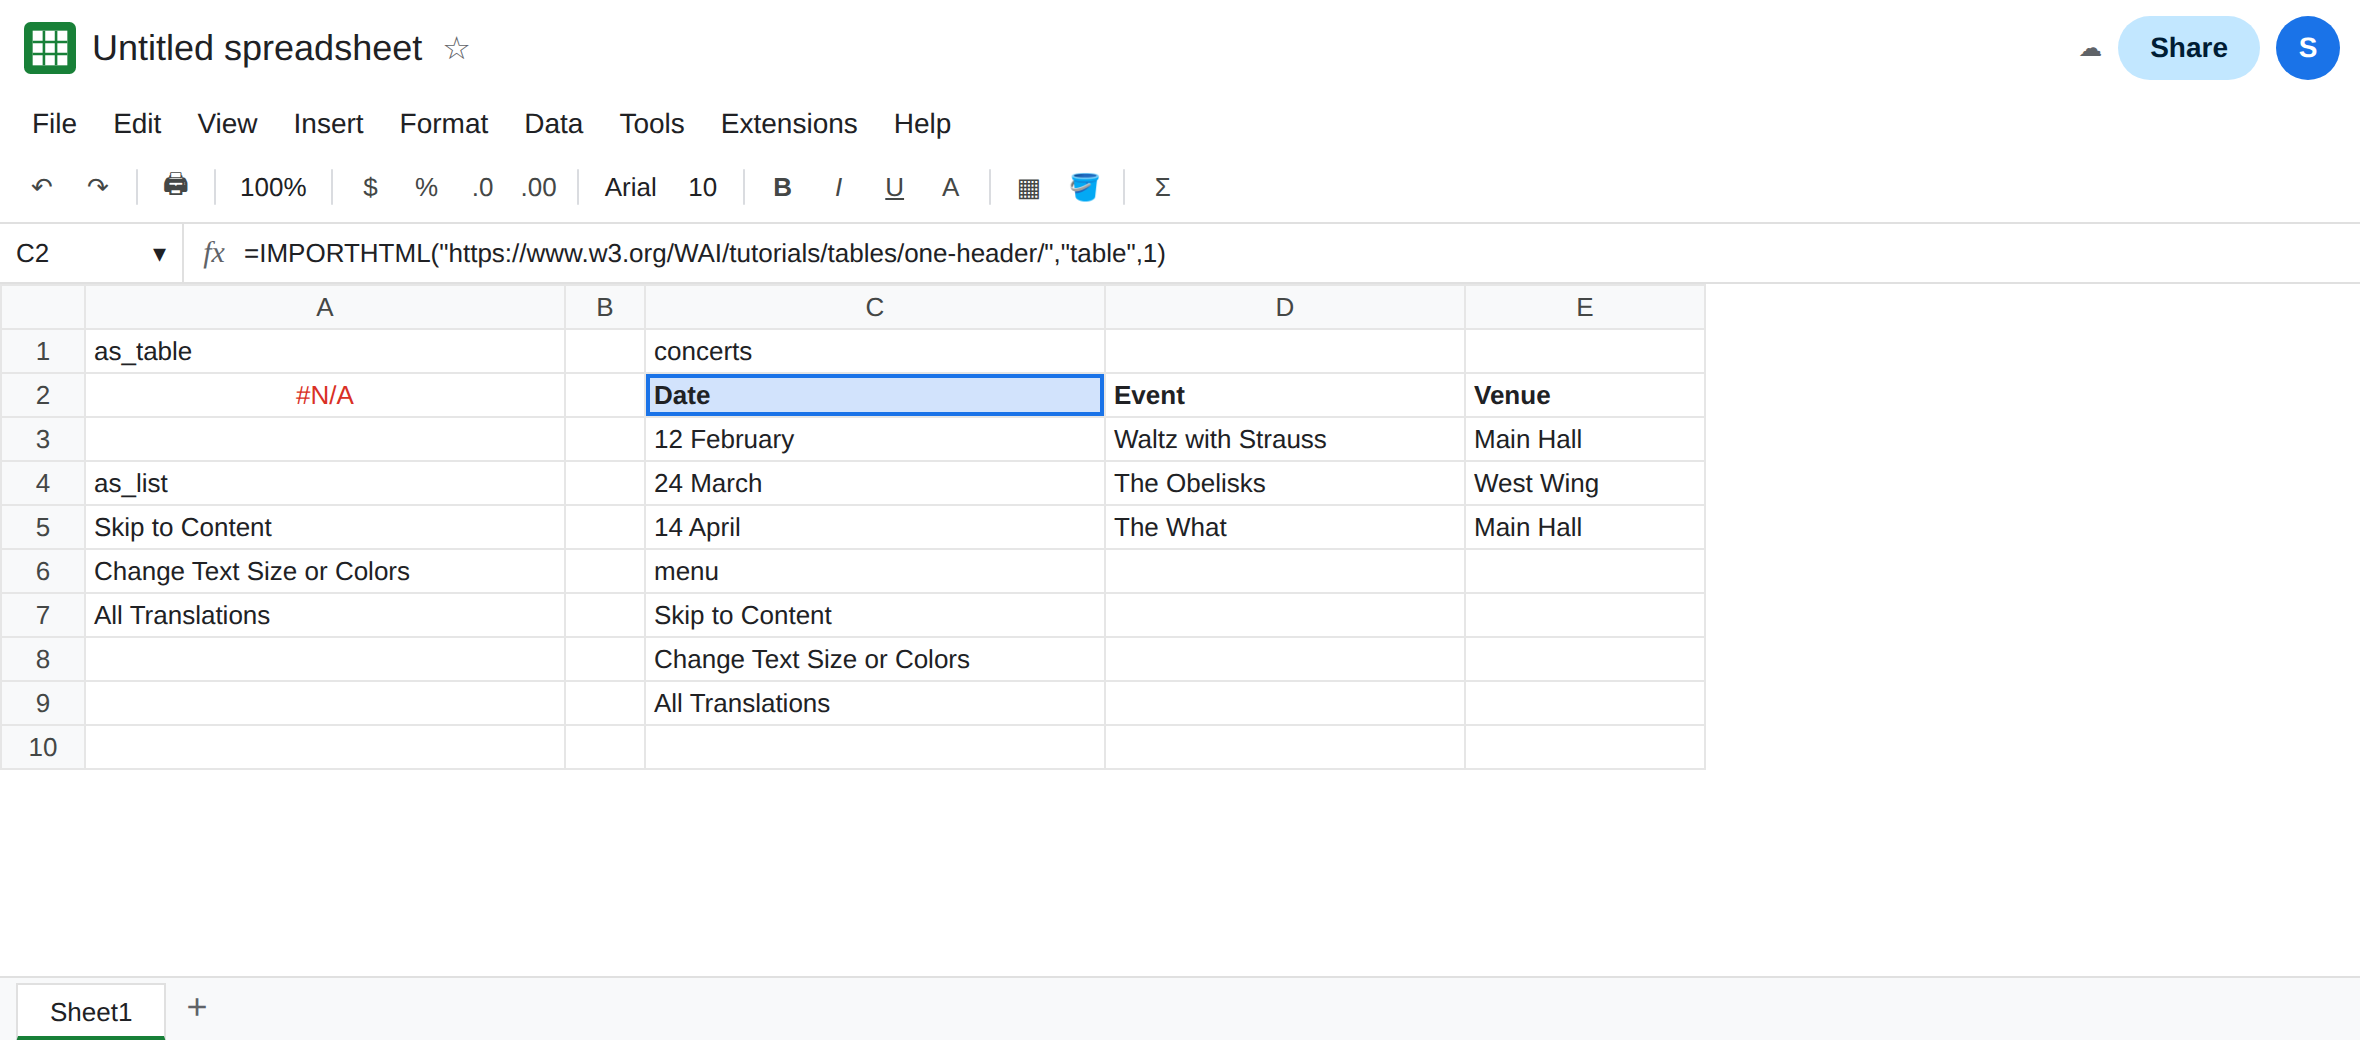Toggle bold formatting

(782, 187)
